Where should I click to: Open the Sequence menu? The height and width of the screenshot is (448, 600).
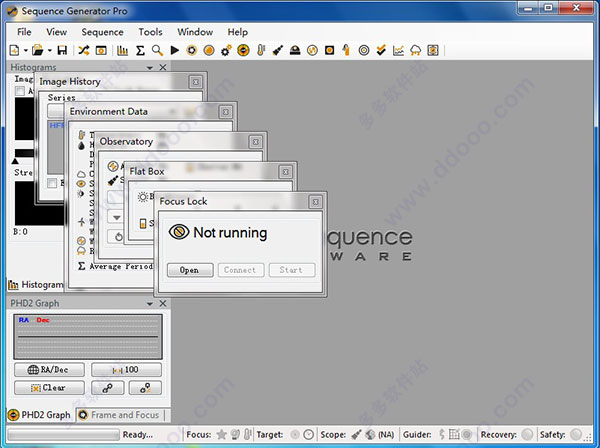[102, 32]
